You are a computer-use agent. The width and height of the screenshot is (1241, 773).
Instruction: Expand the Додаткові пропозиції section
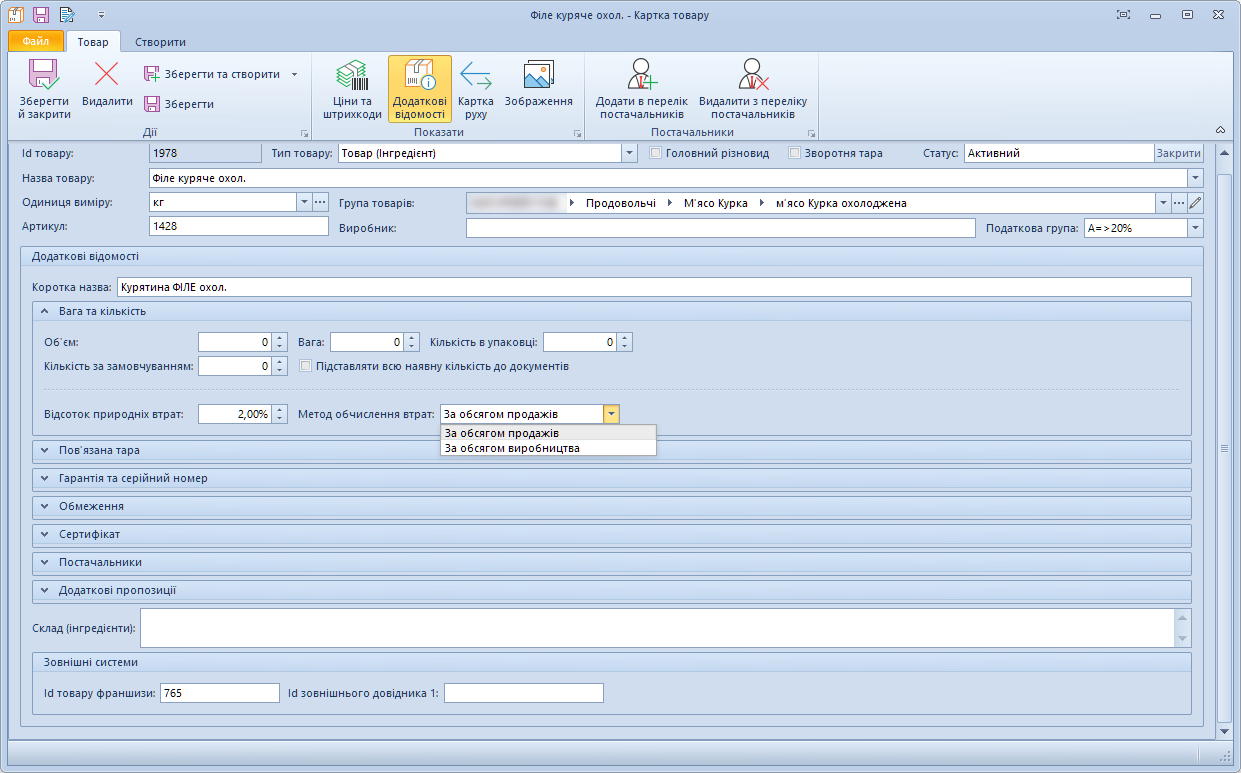tap(45, 590)
